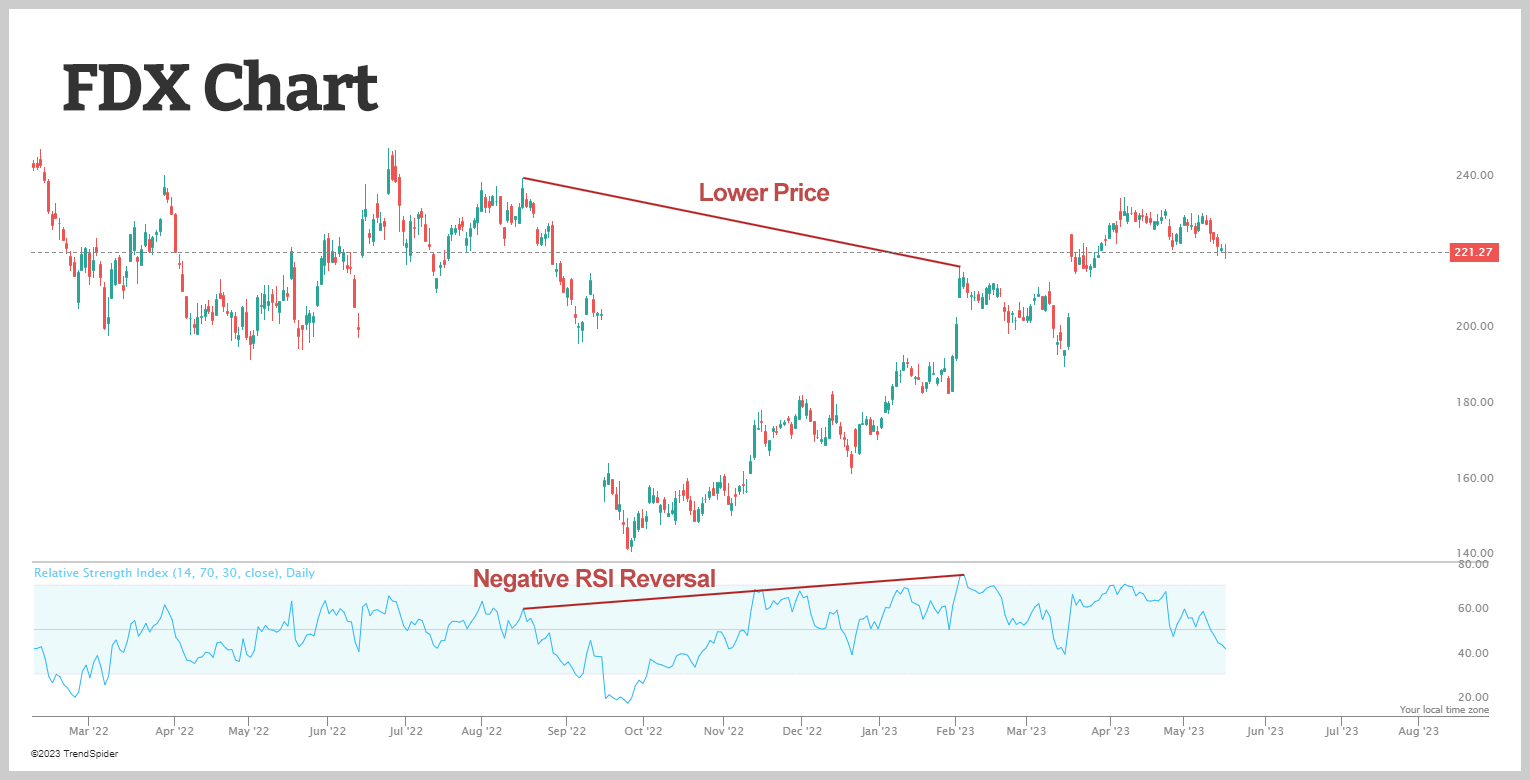The height and width of the screenshot is (780, 1530).
Task: Click the FDX Chart title
Action: [220, 88]
